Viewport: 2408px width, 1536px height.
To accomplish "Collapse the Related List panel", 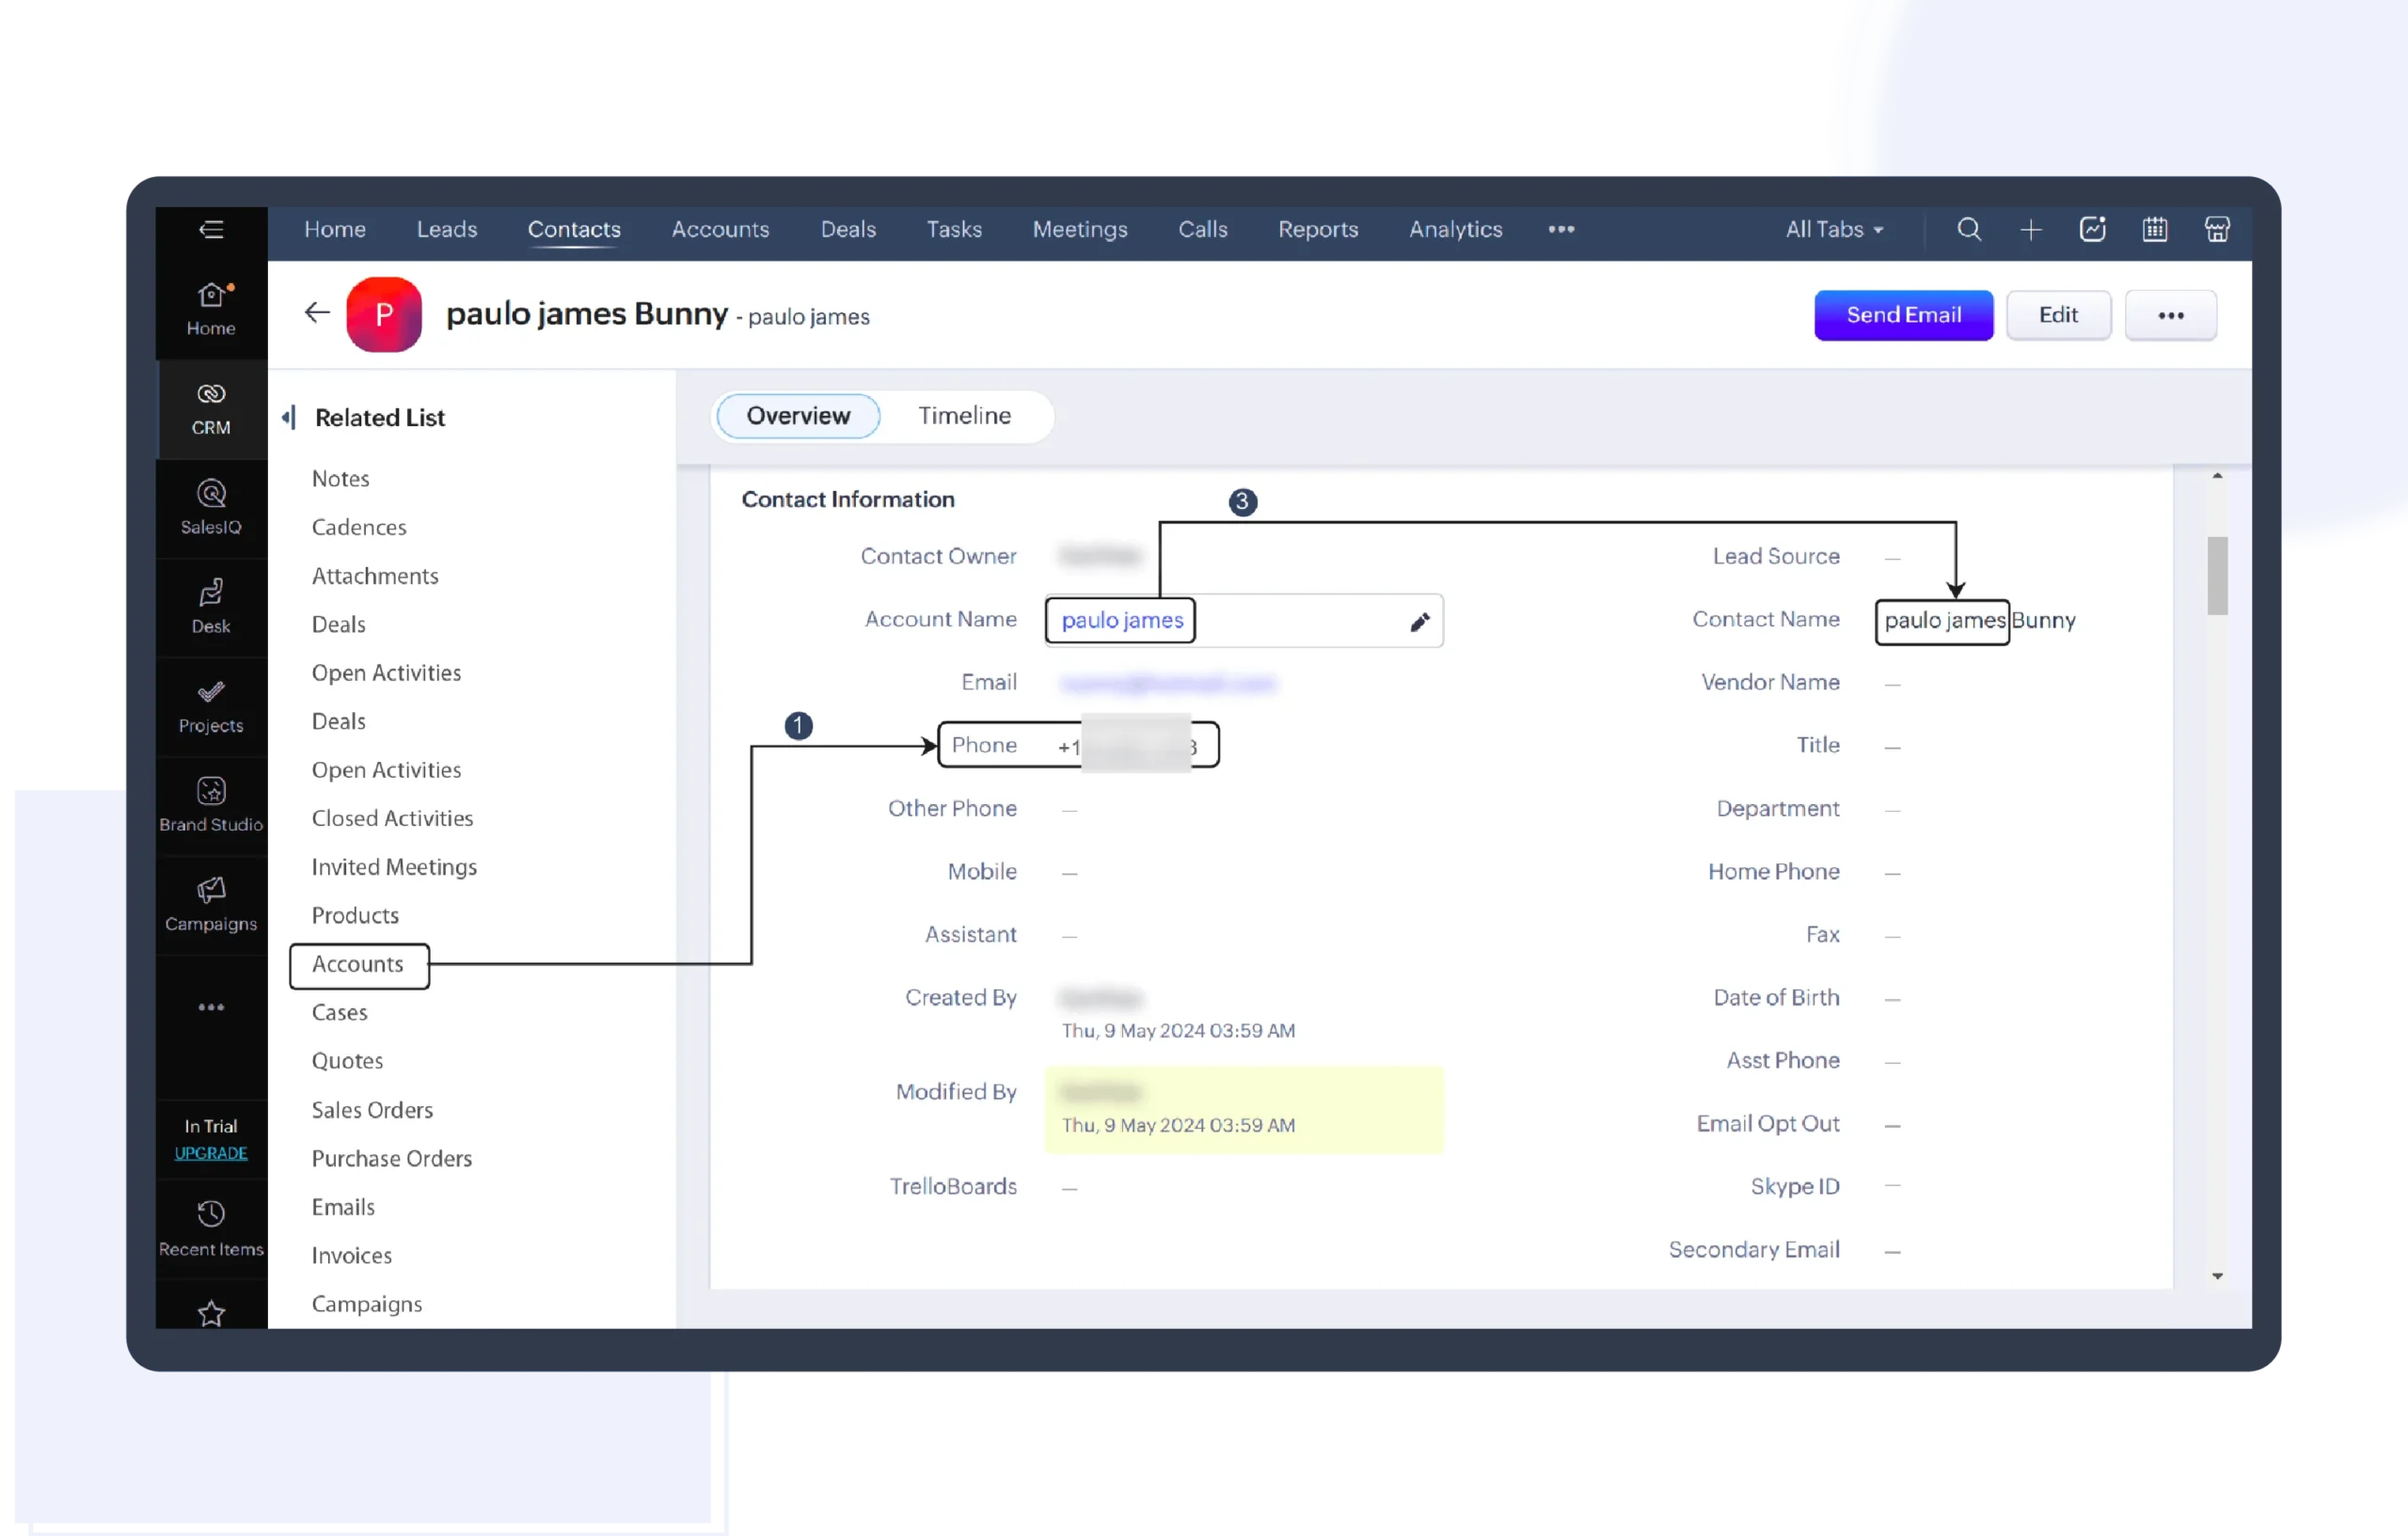I will 289,417.
